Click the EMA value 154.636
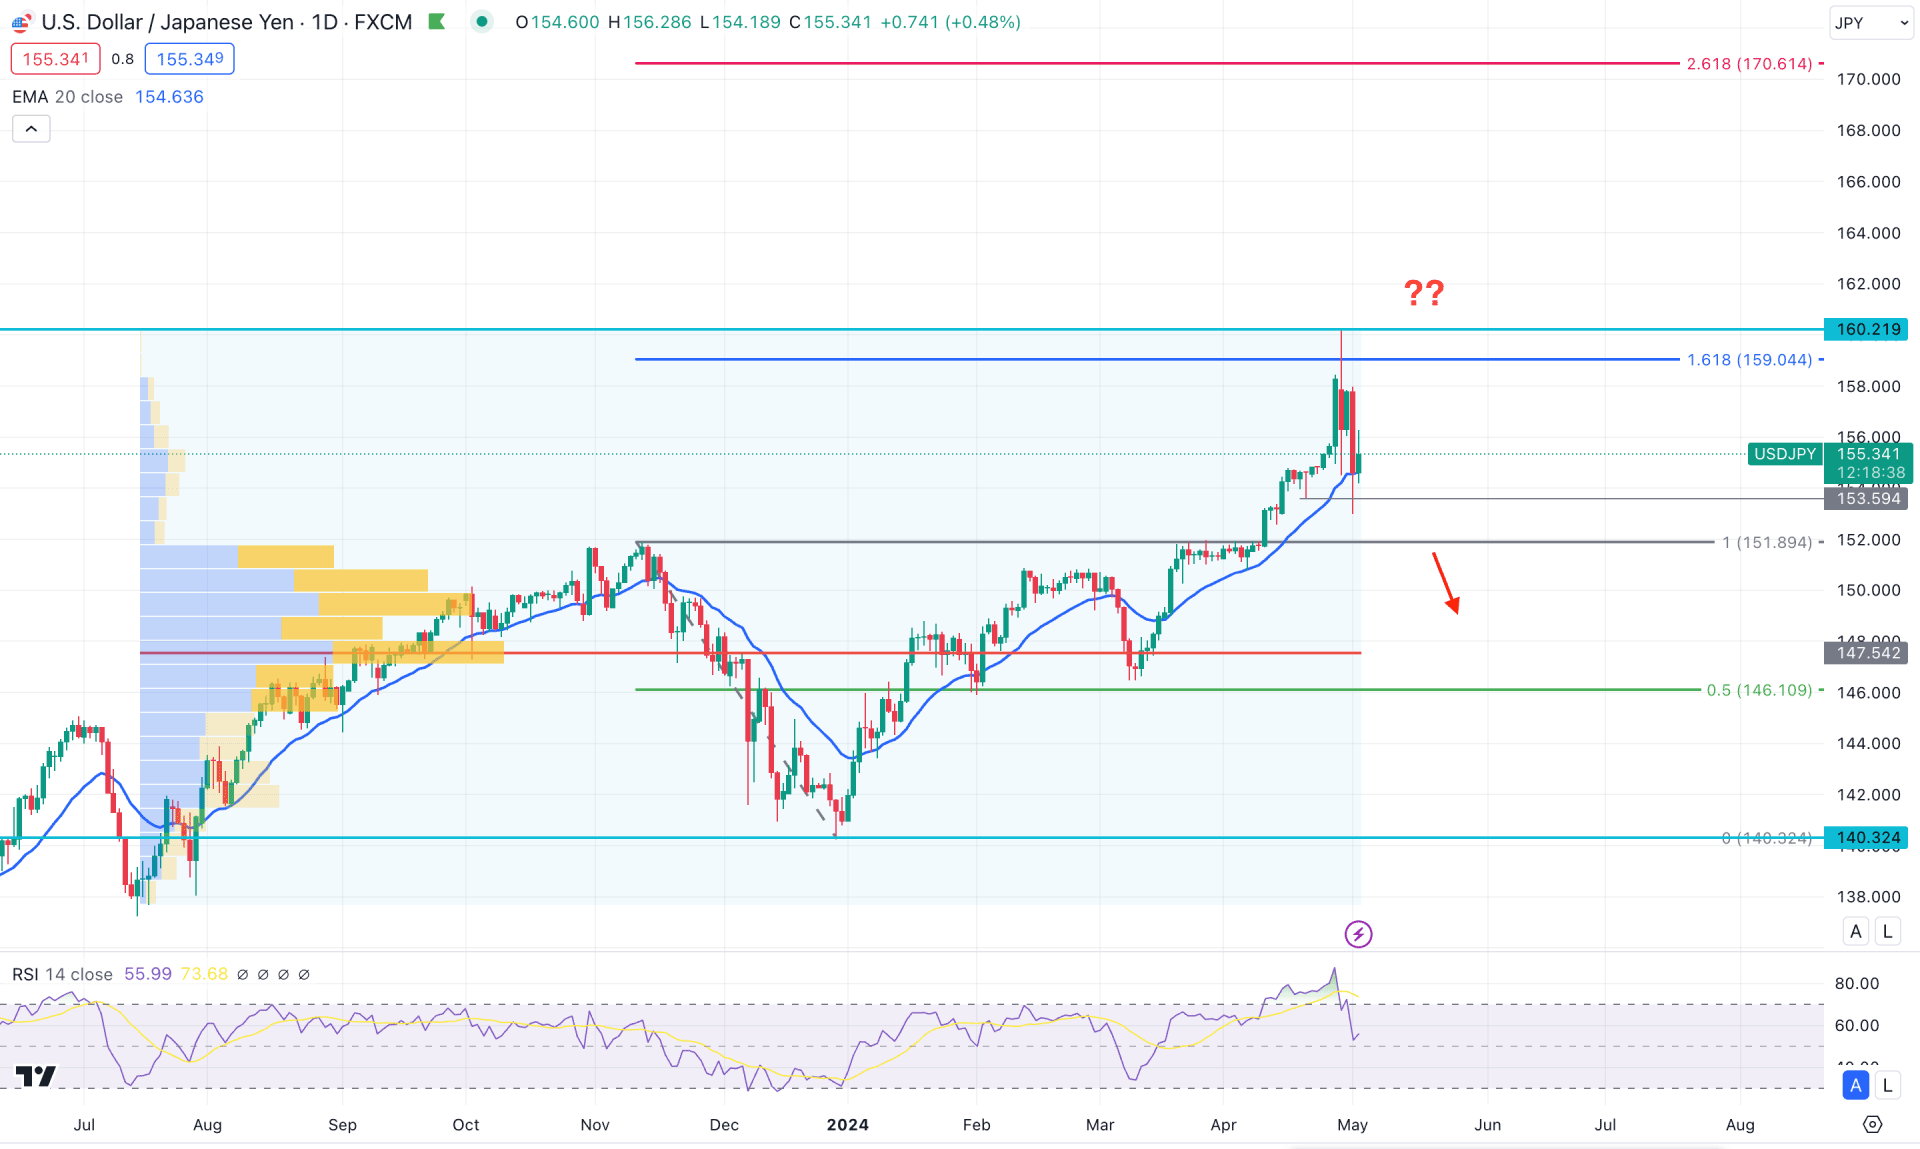The height and width of the screenshot is (1149, 1920). click(169, 97)
